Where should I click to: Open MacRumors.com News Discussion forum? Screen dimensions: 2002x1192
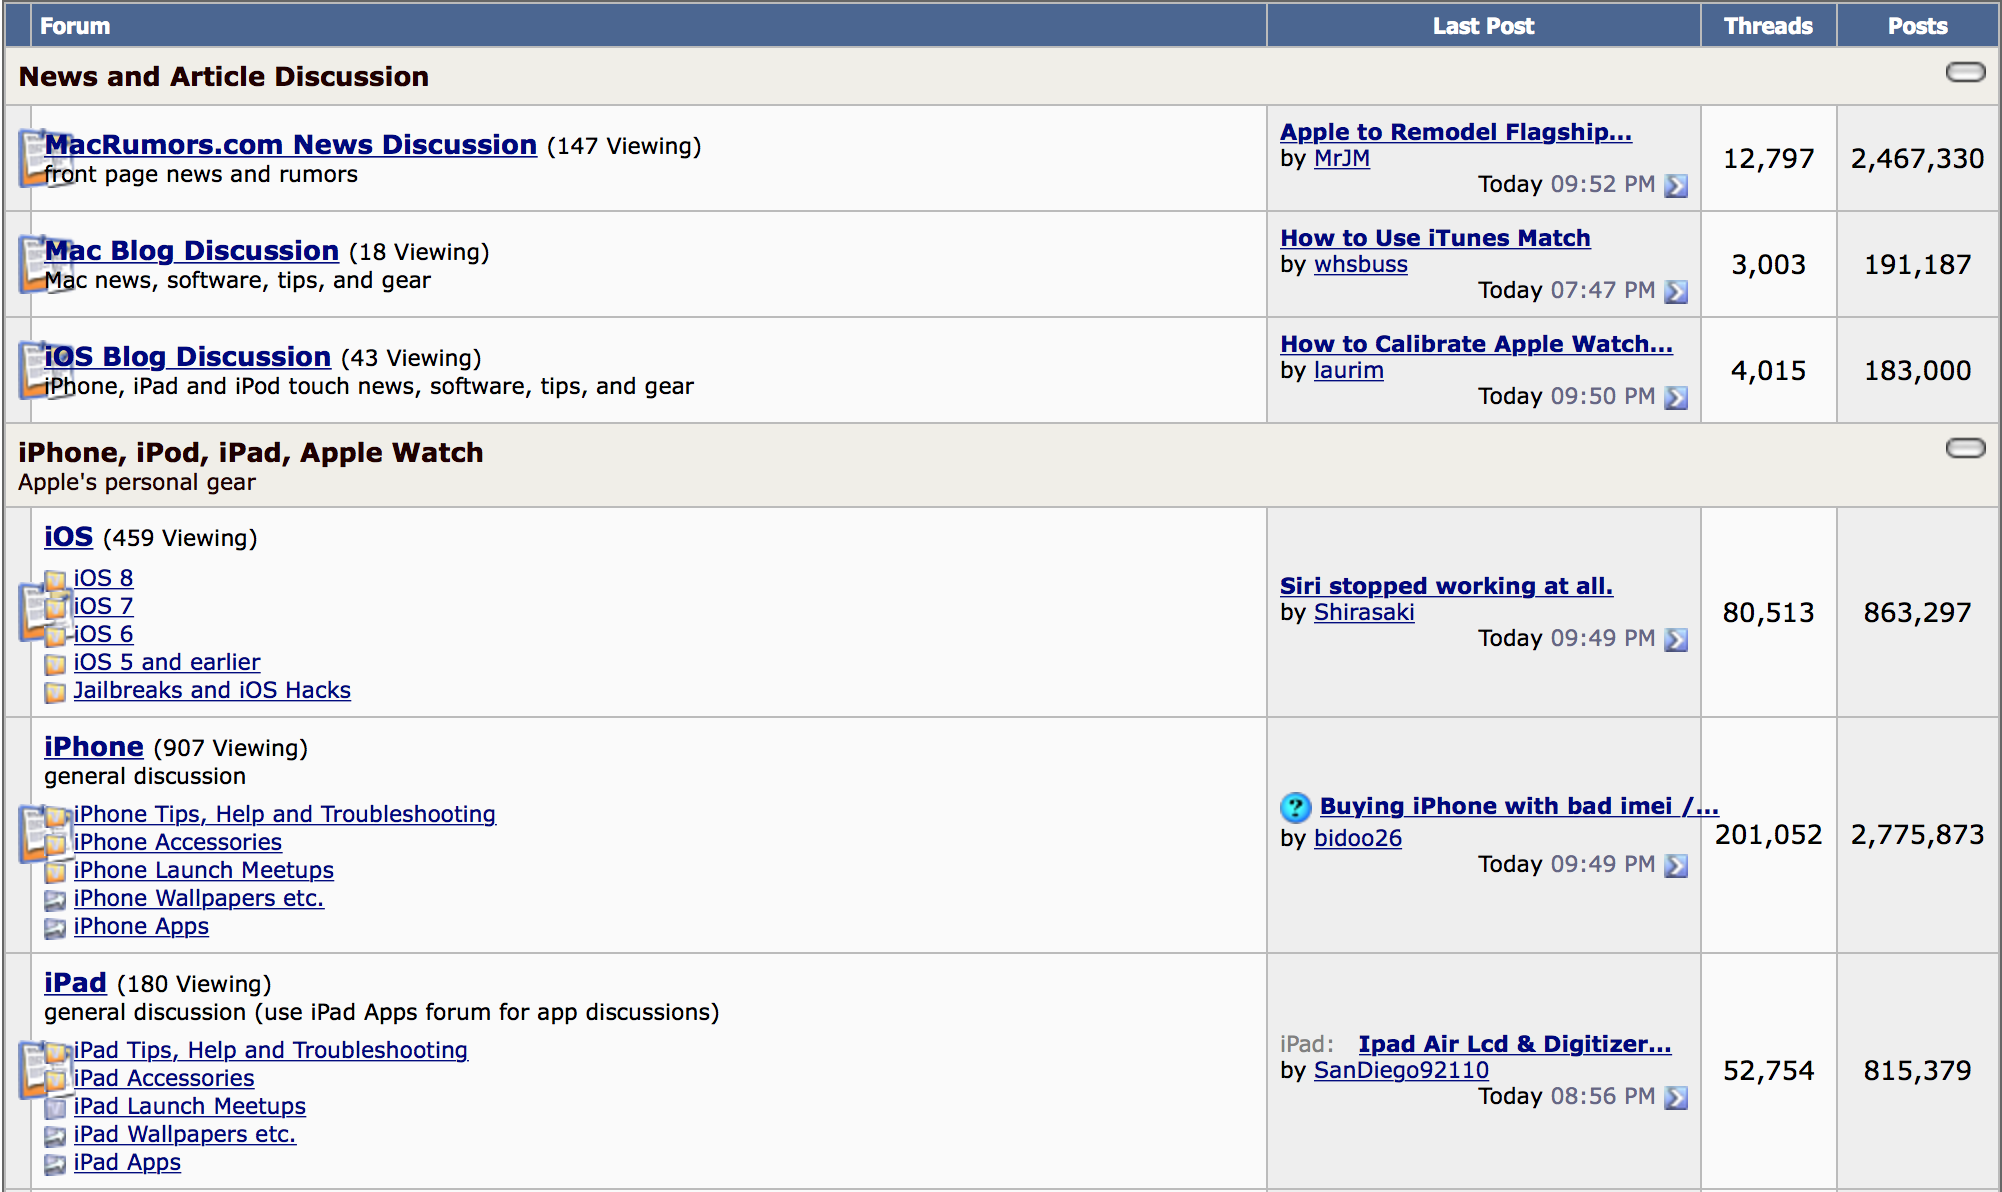(x=291, y=145)
